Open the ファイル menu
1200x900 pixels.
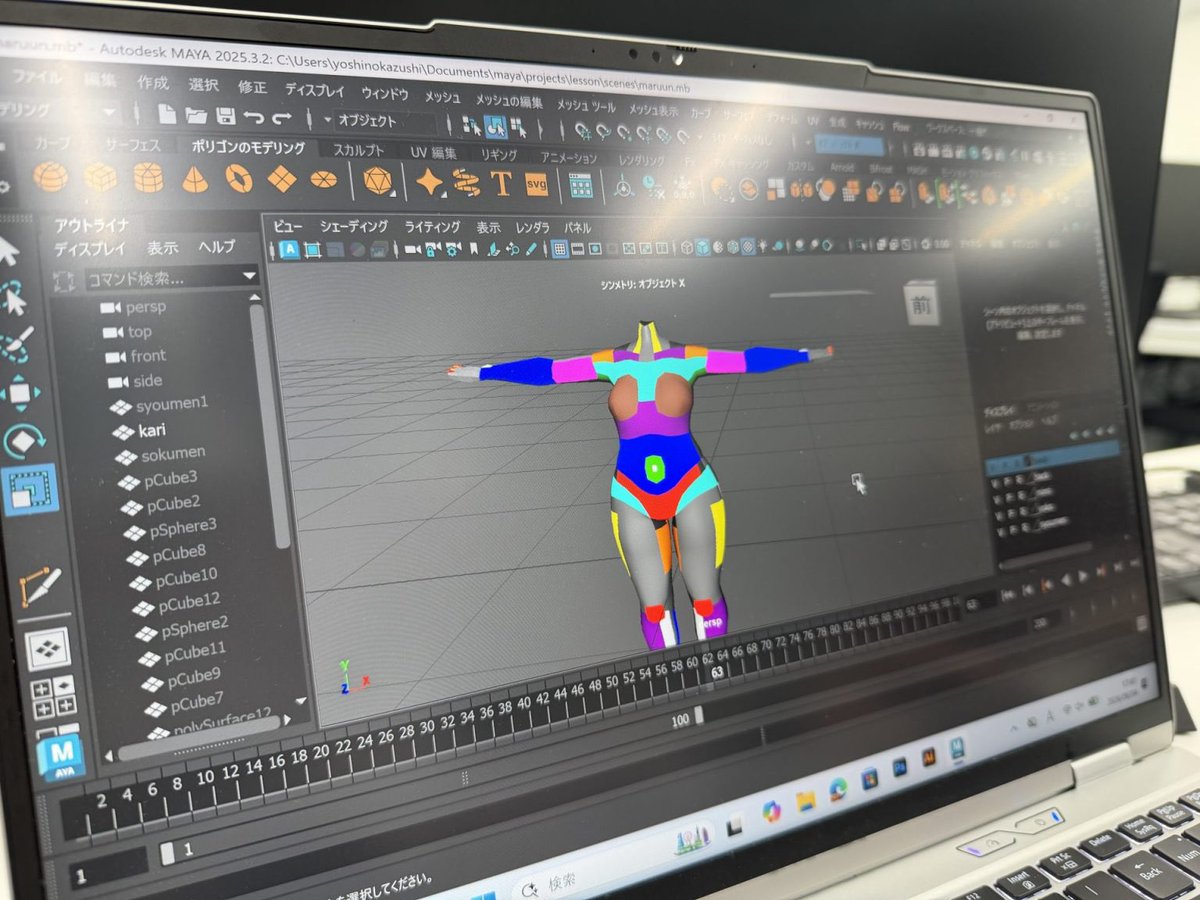point(36,77)
